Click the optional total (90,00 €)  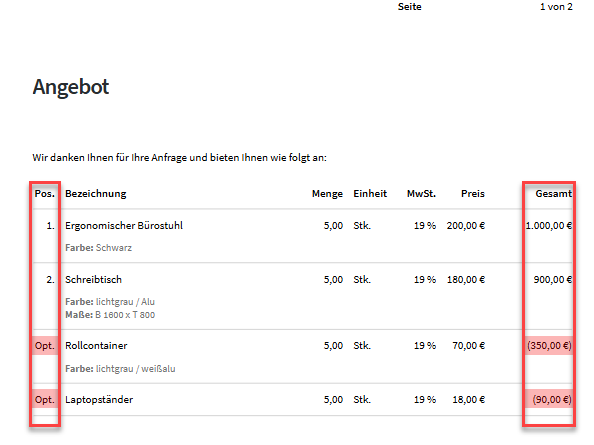coord(552,400)
